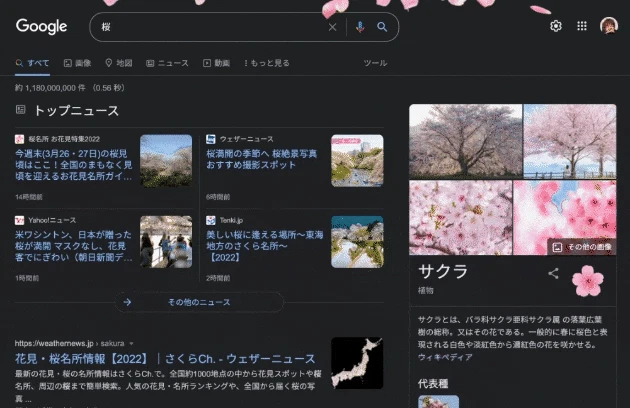
Task: Open thumbnail of 今週末の桜見頃 news item
Action: click(166, 161)
